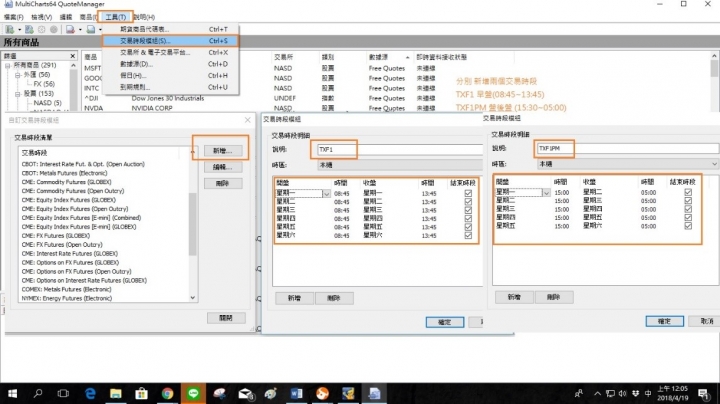Launch Microsoft Edge from the taskbar
The image size is (720, 404).
(90, 393)
